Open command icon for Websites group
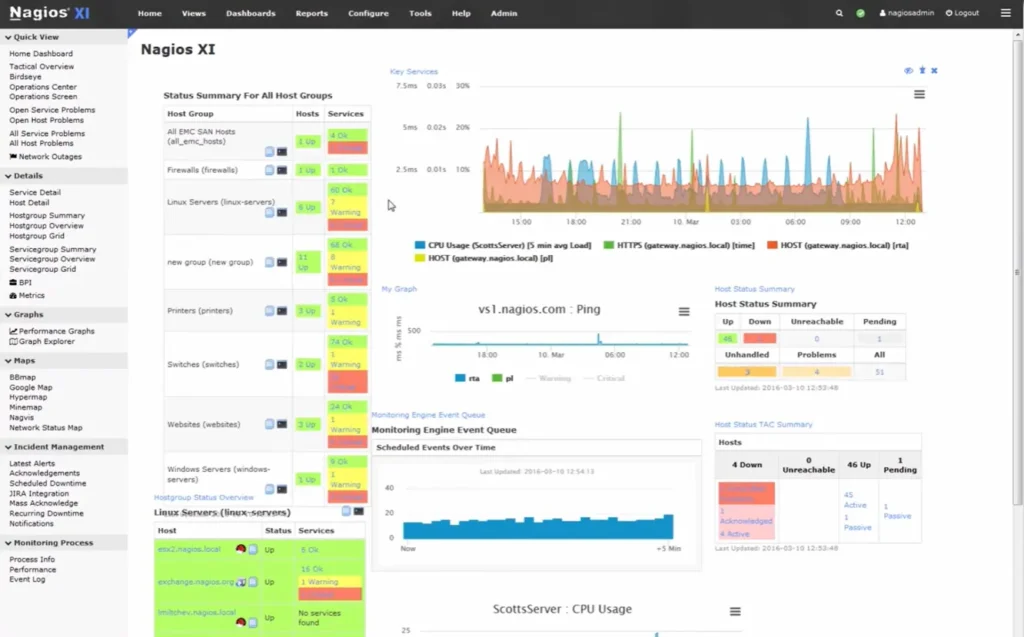1024x637 pixels. [x=281, y=424]
